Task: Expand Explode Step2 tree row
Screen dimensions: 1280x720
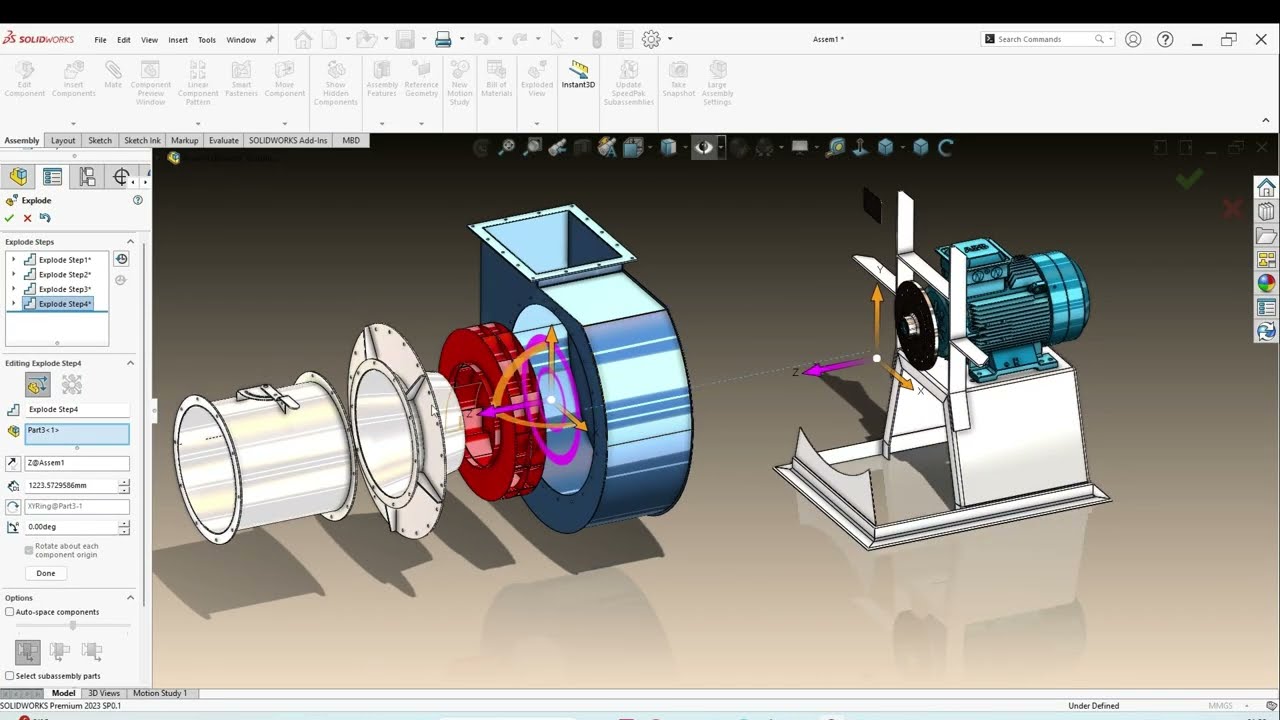Action: point(13,274)
